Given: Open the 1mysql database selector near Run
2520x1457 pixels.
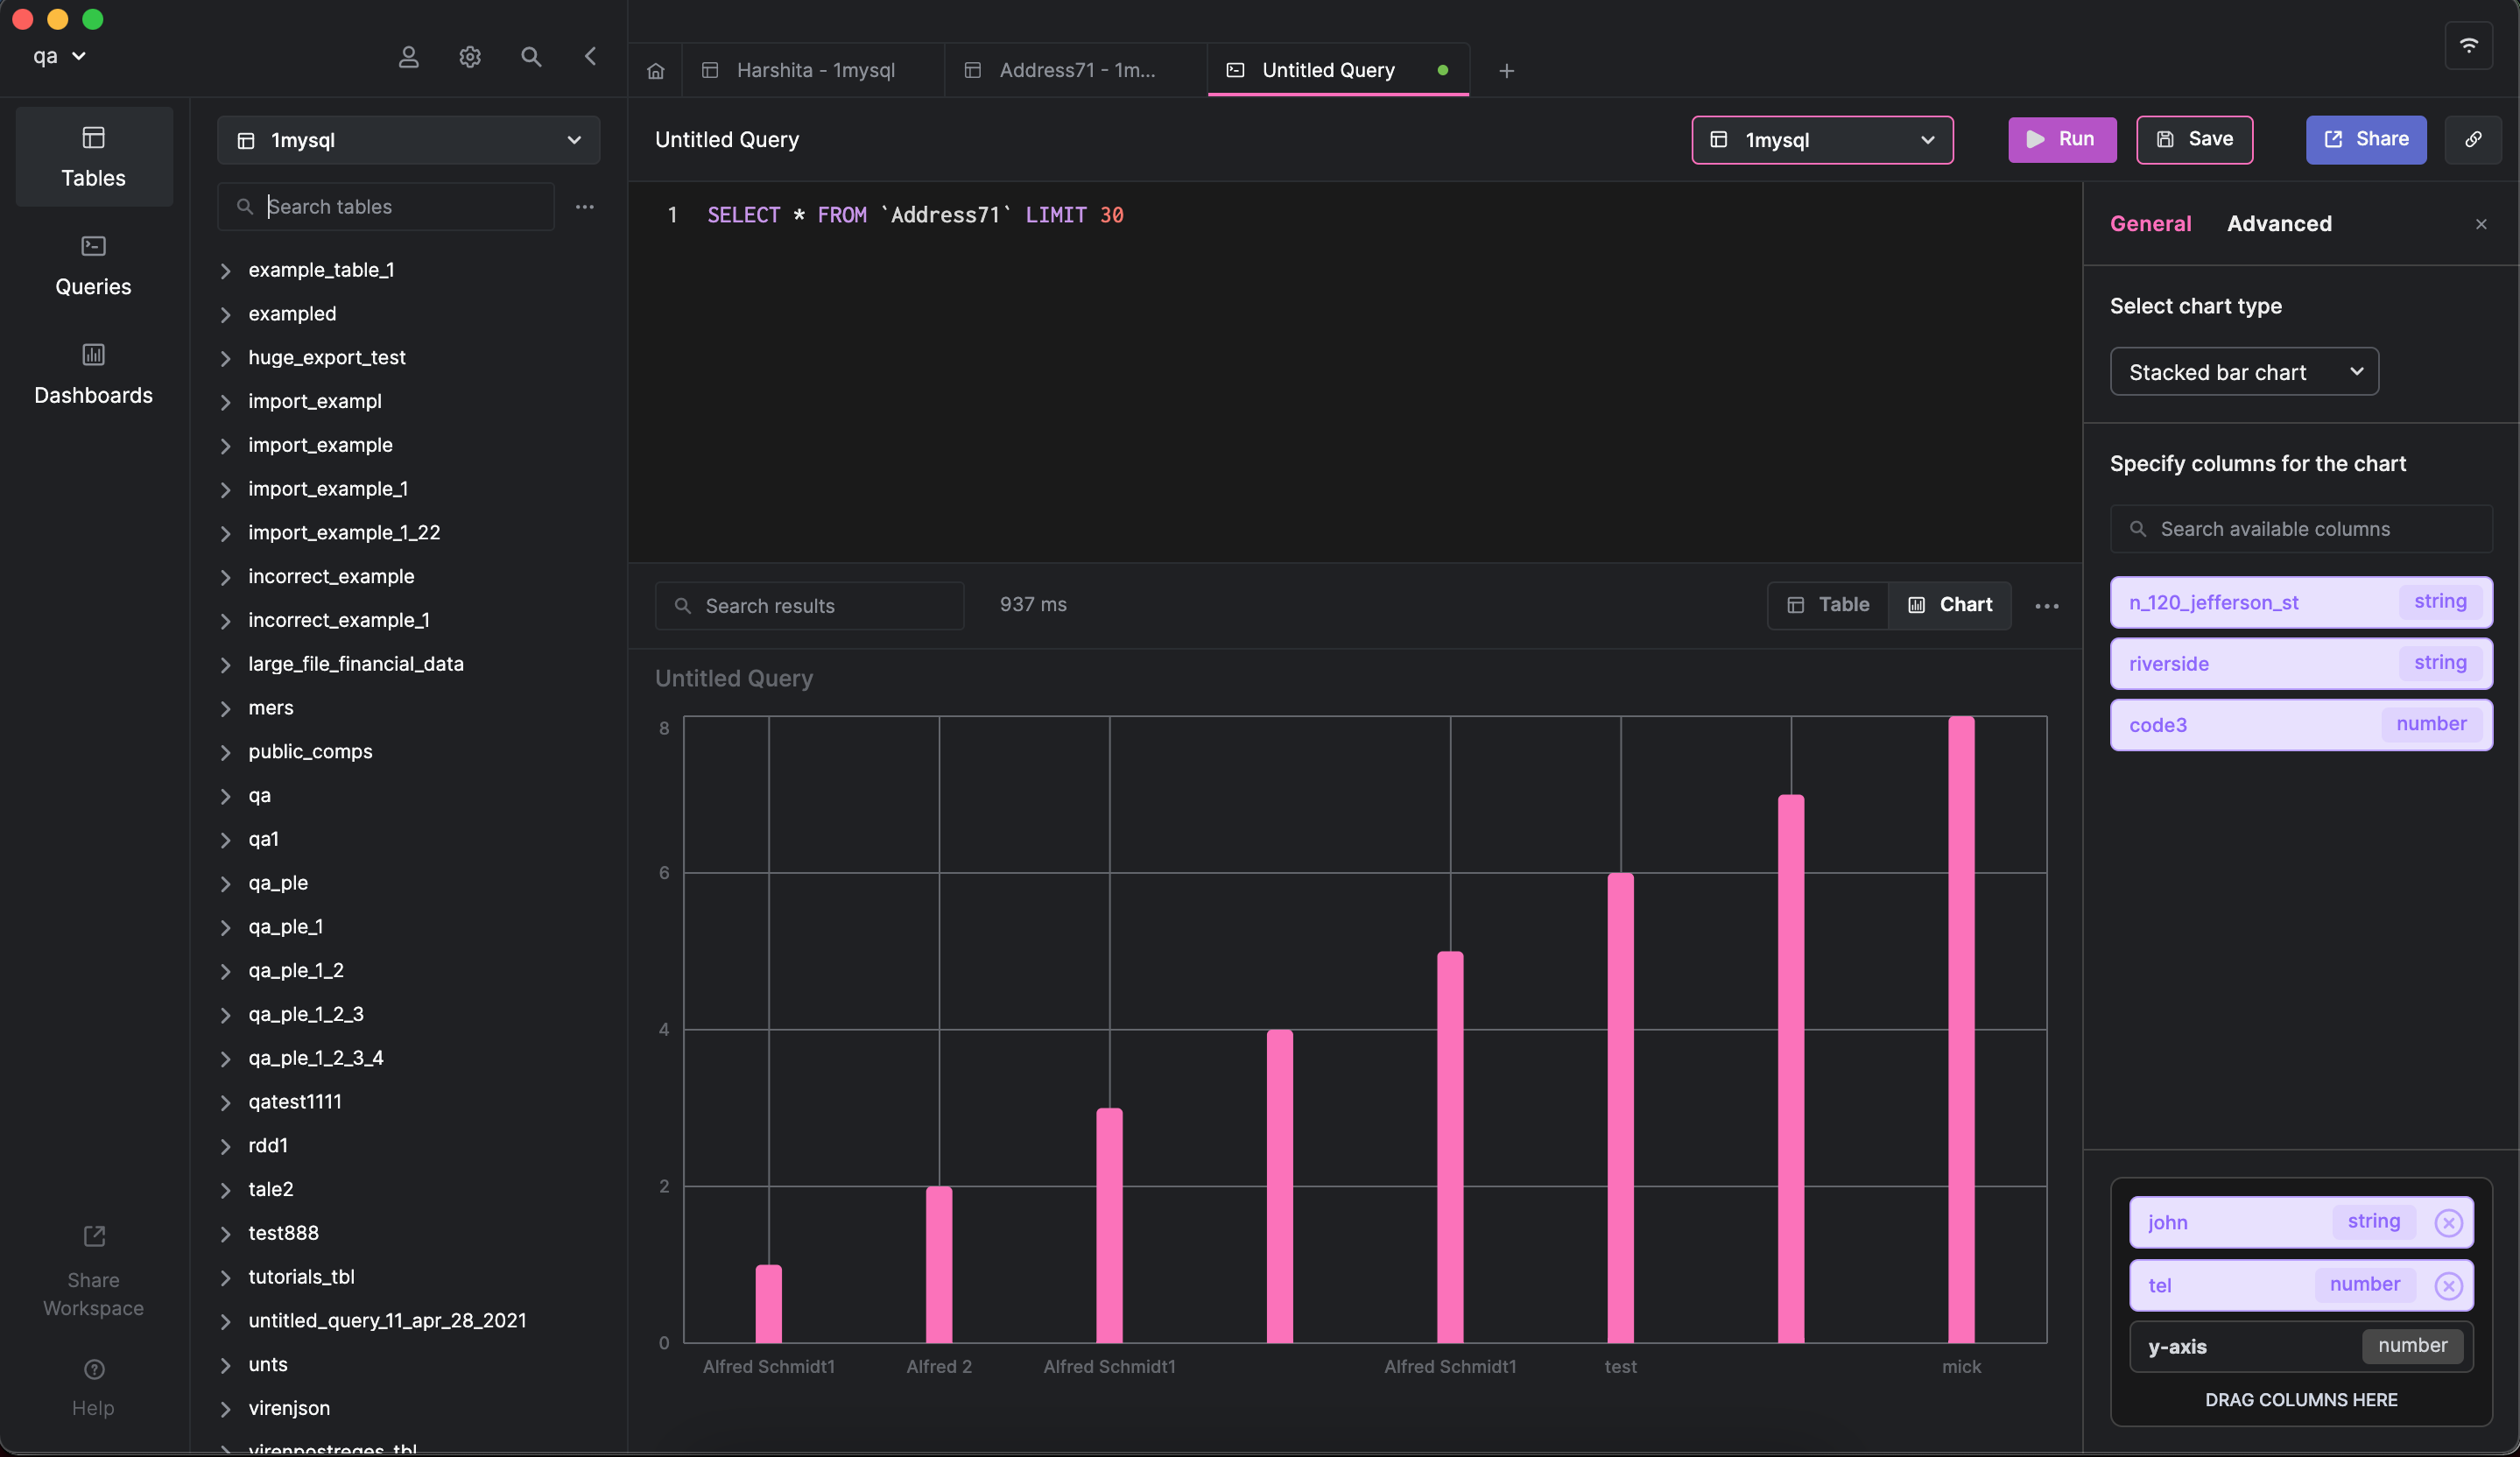Looking at the screenshot, I should coord(1822,140).
